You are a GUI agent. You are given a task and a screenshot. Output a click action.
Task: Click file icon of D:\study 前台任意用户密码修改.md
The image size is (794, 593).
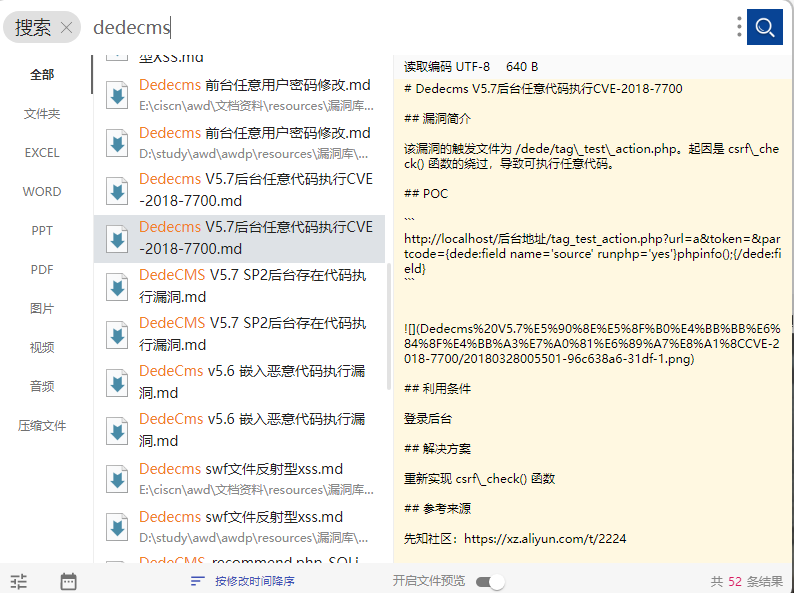tap(117, 143)
